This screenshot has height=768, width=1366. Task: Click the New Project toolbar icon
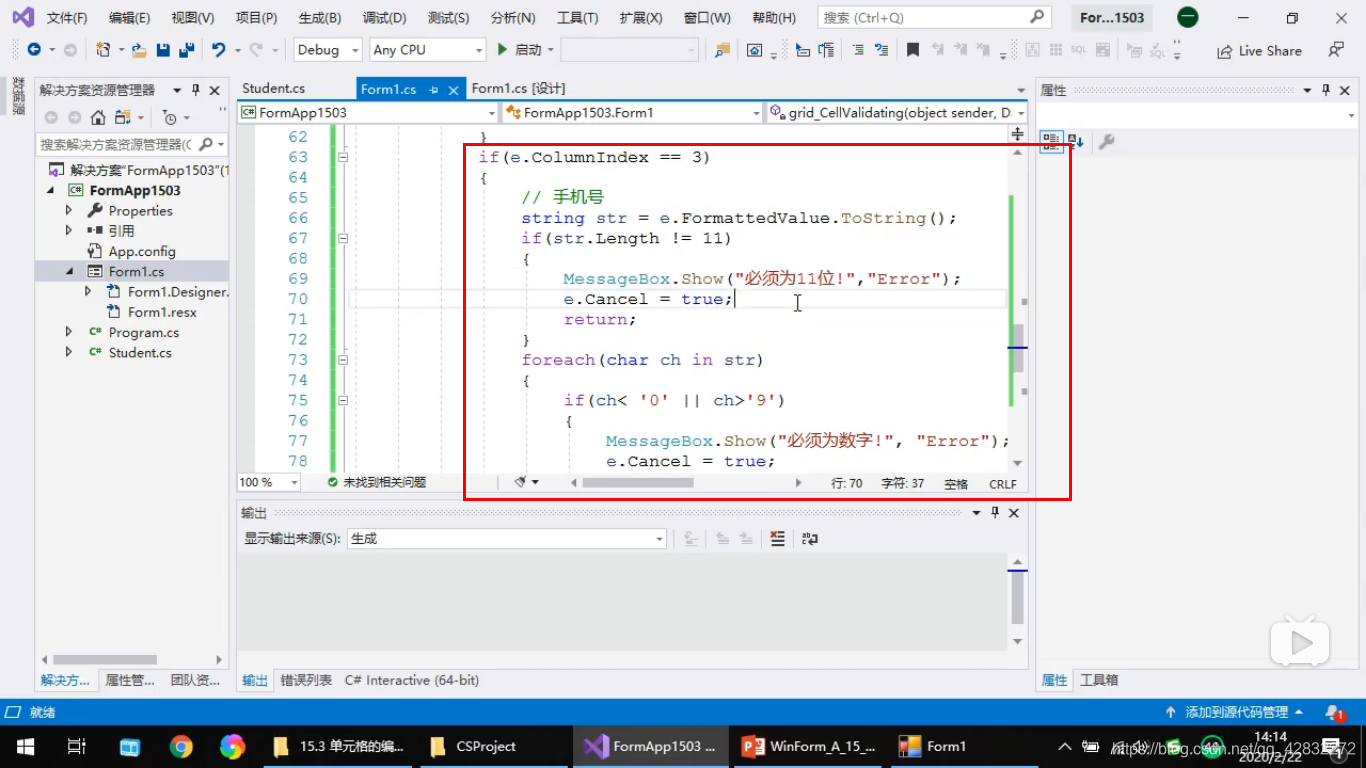pos(103,50)
